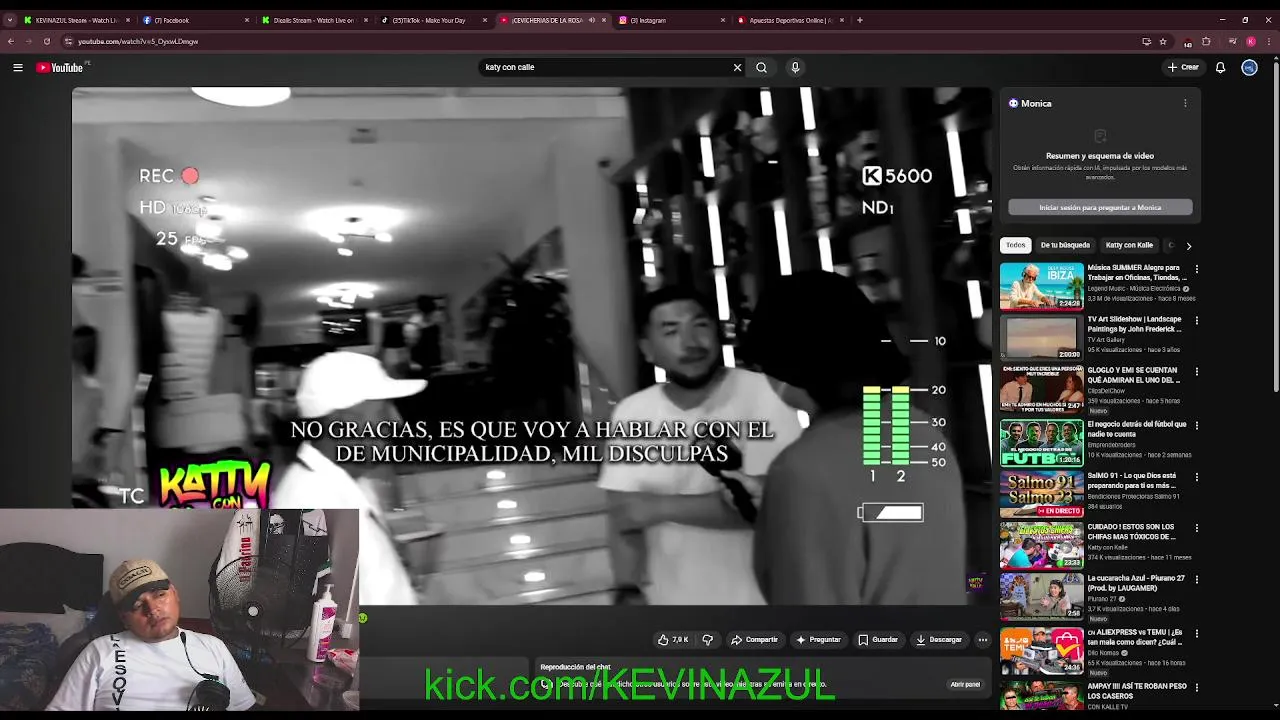Image resolution: width=1280 pixels, height=720 pixels.
Task: Click the Compartir share button
Action: click(754, 639)
